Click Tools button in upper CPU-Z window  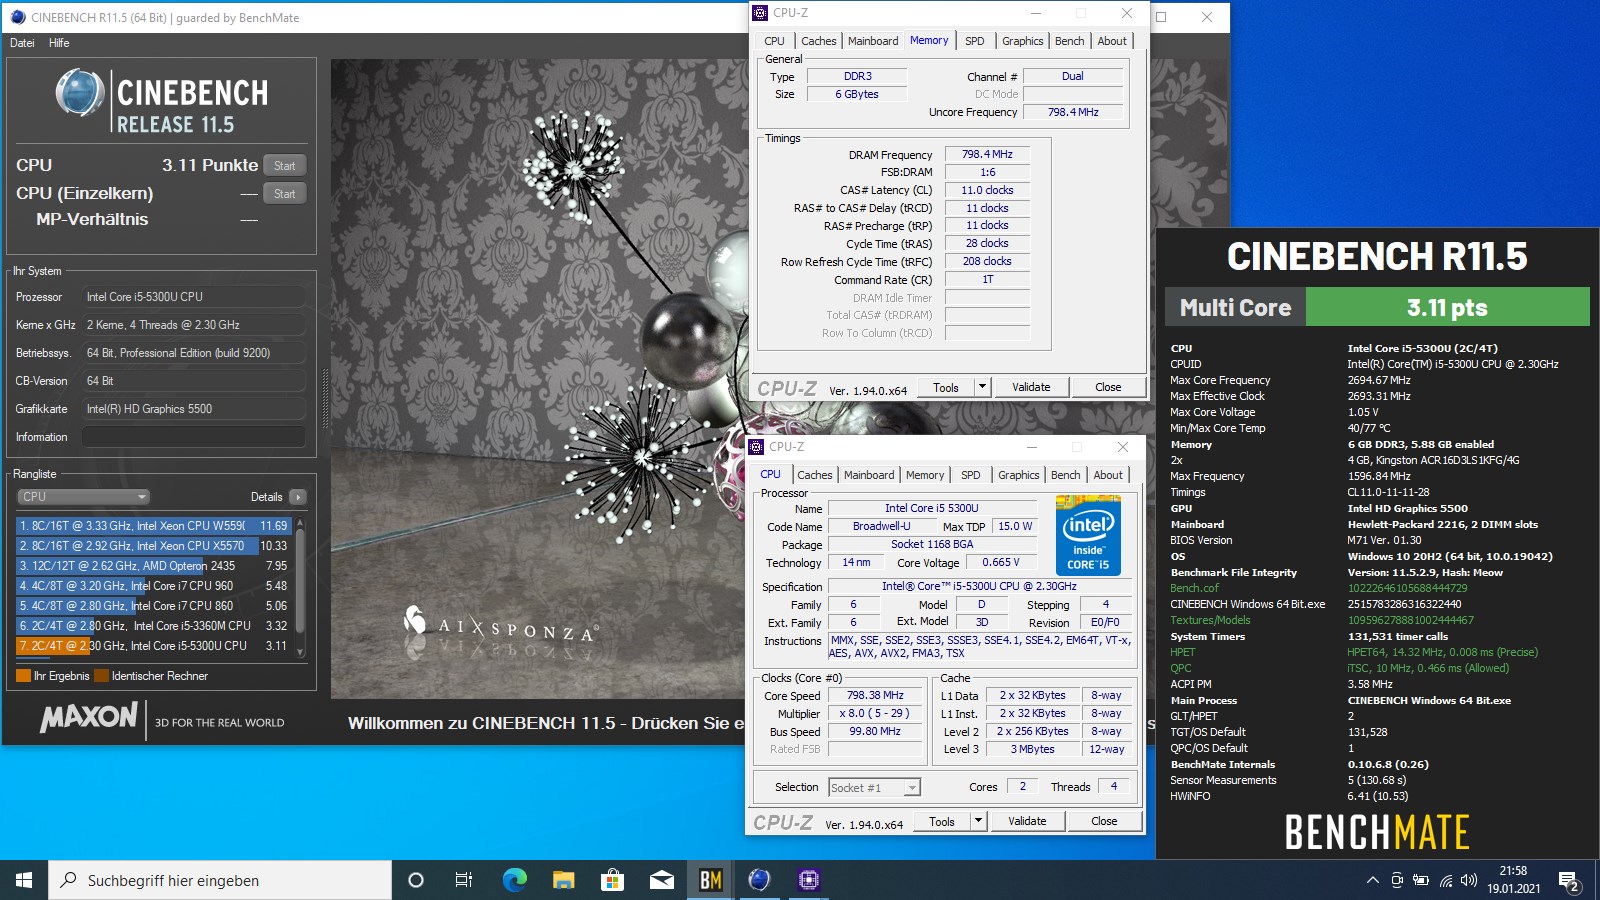coord(945,388)
